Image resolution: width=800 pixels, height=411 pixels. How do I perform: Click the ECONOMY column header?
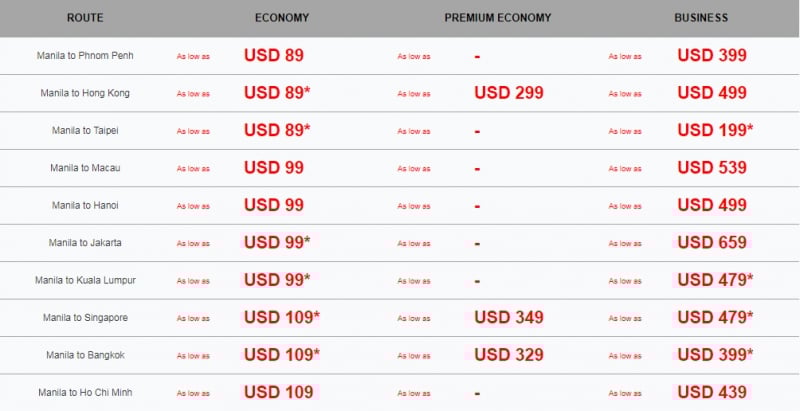(282, 18)
